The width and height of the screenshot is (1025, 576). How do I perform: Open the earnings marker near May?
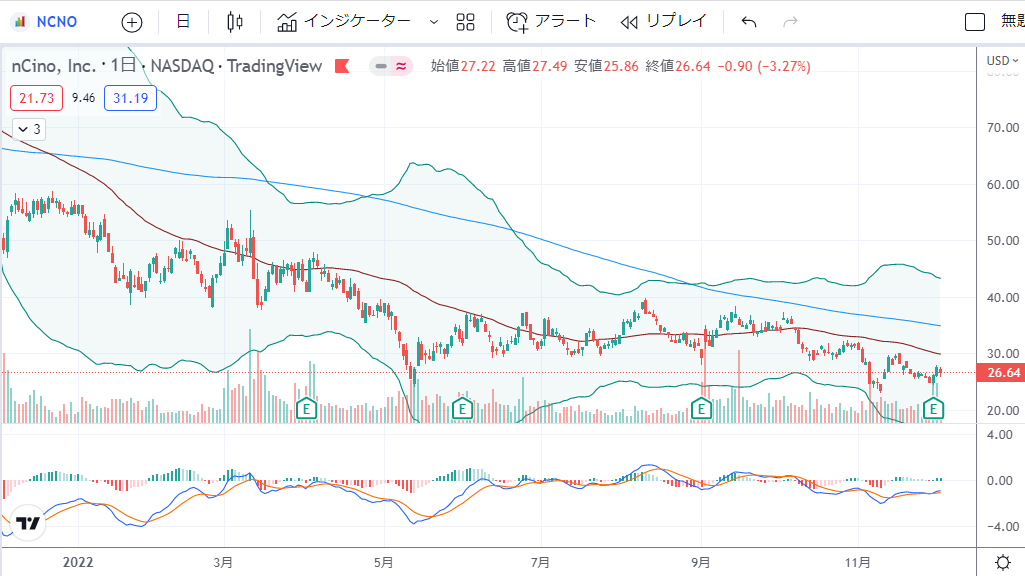pyautogui.click(x=306, y=410)
